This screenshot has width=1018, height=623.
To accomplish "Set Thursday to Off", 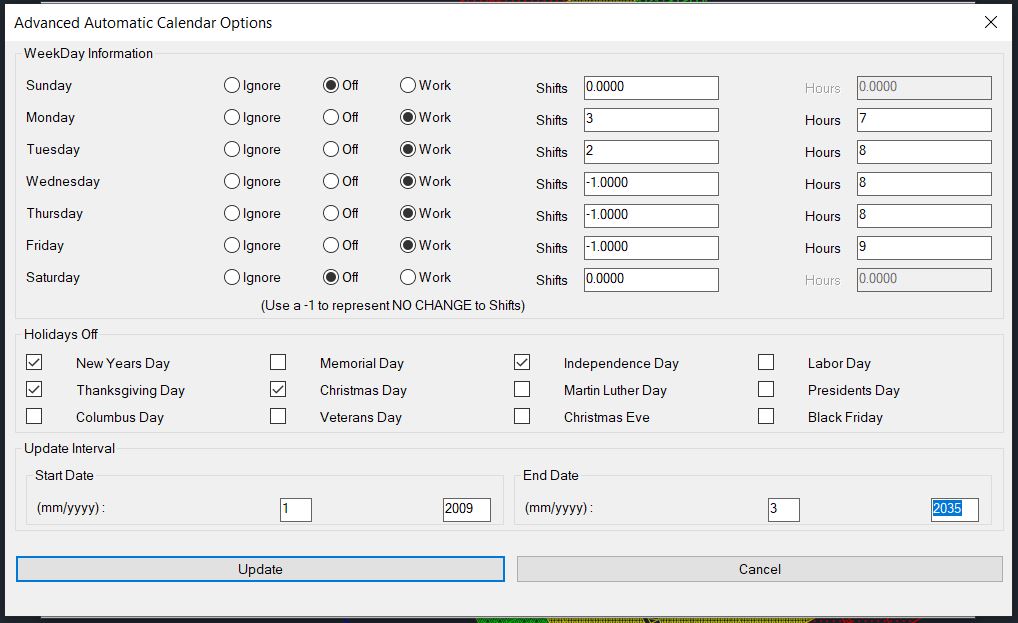I will point(328,213).
